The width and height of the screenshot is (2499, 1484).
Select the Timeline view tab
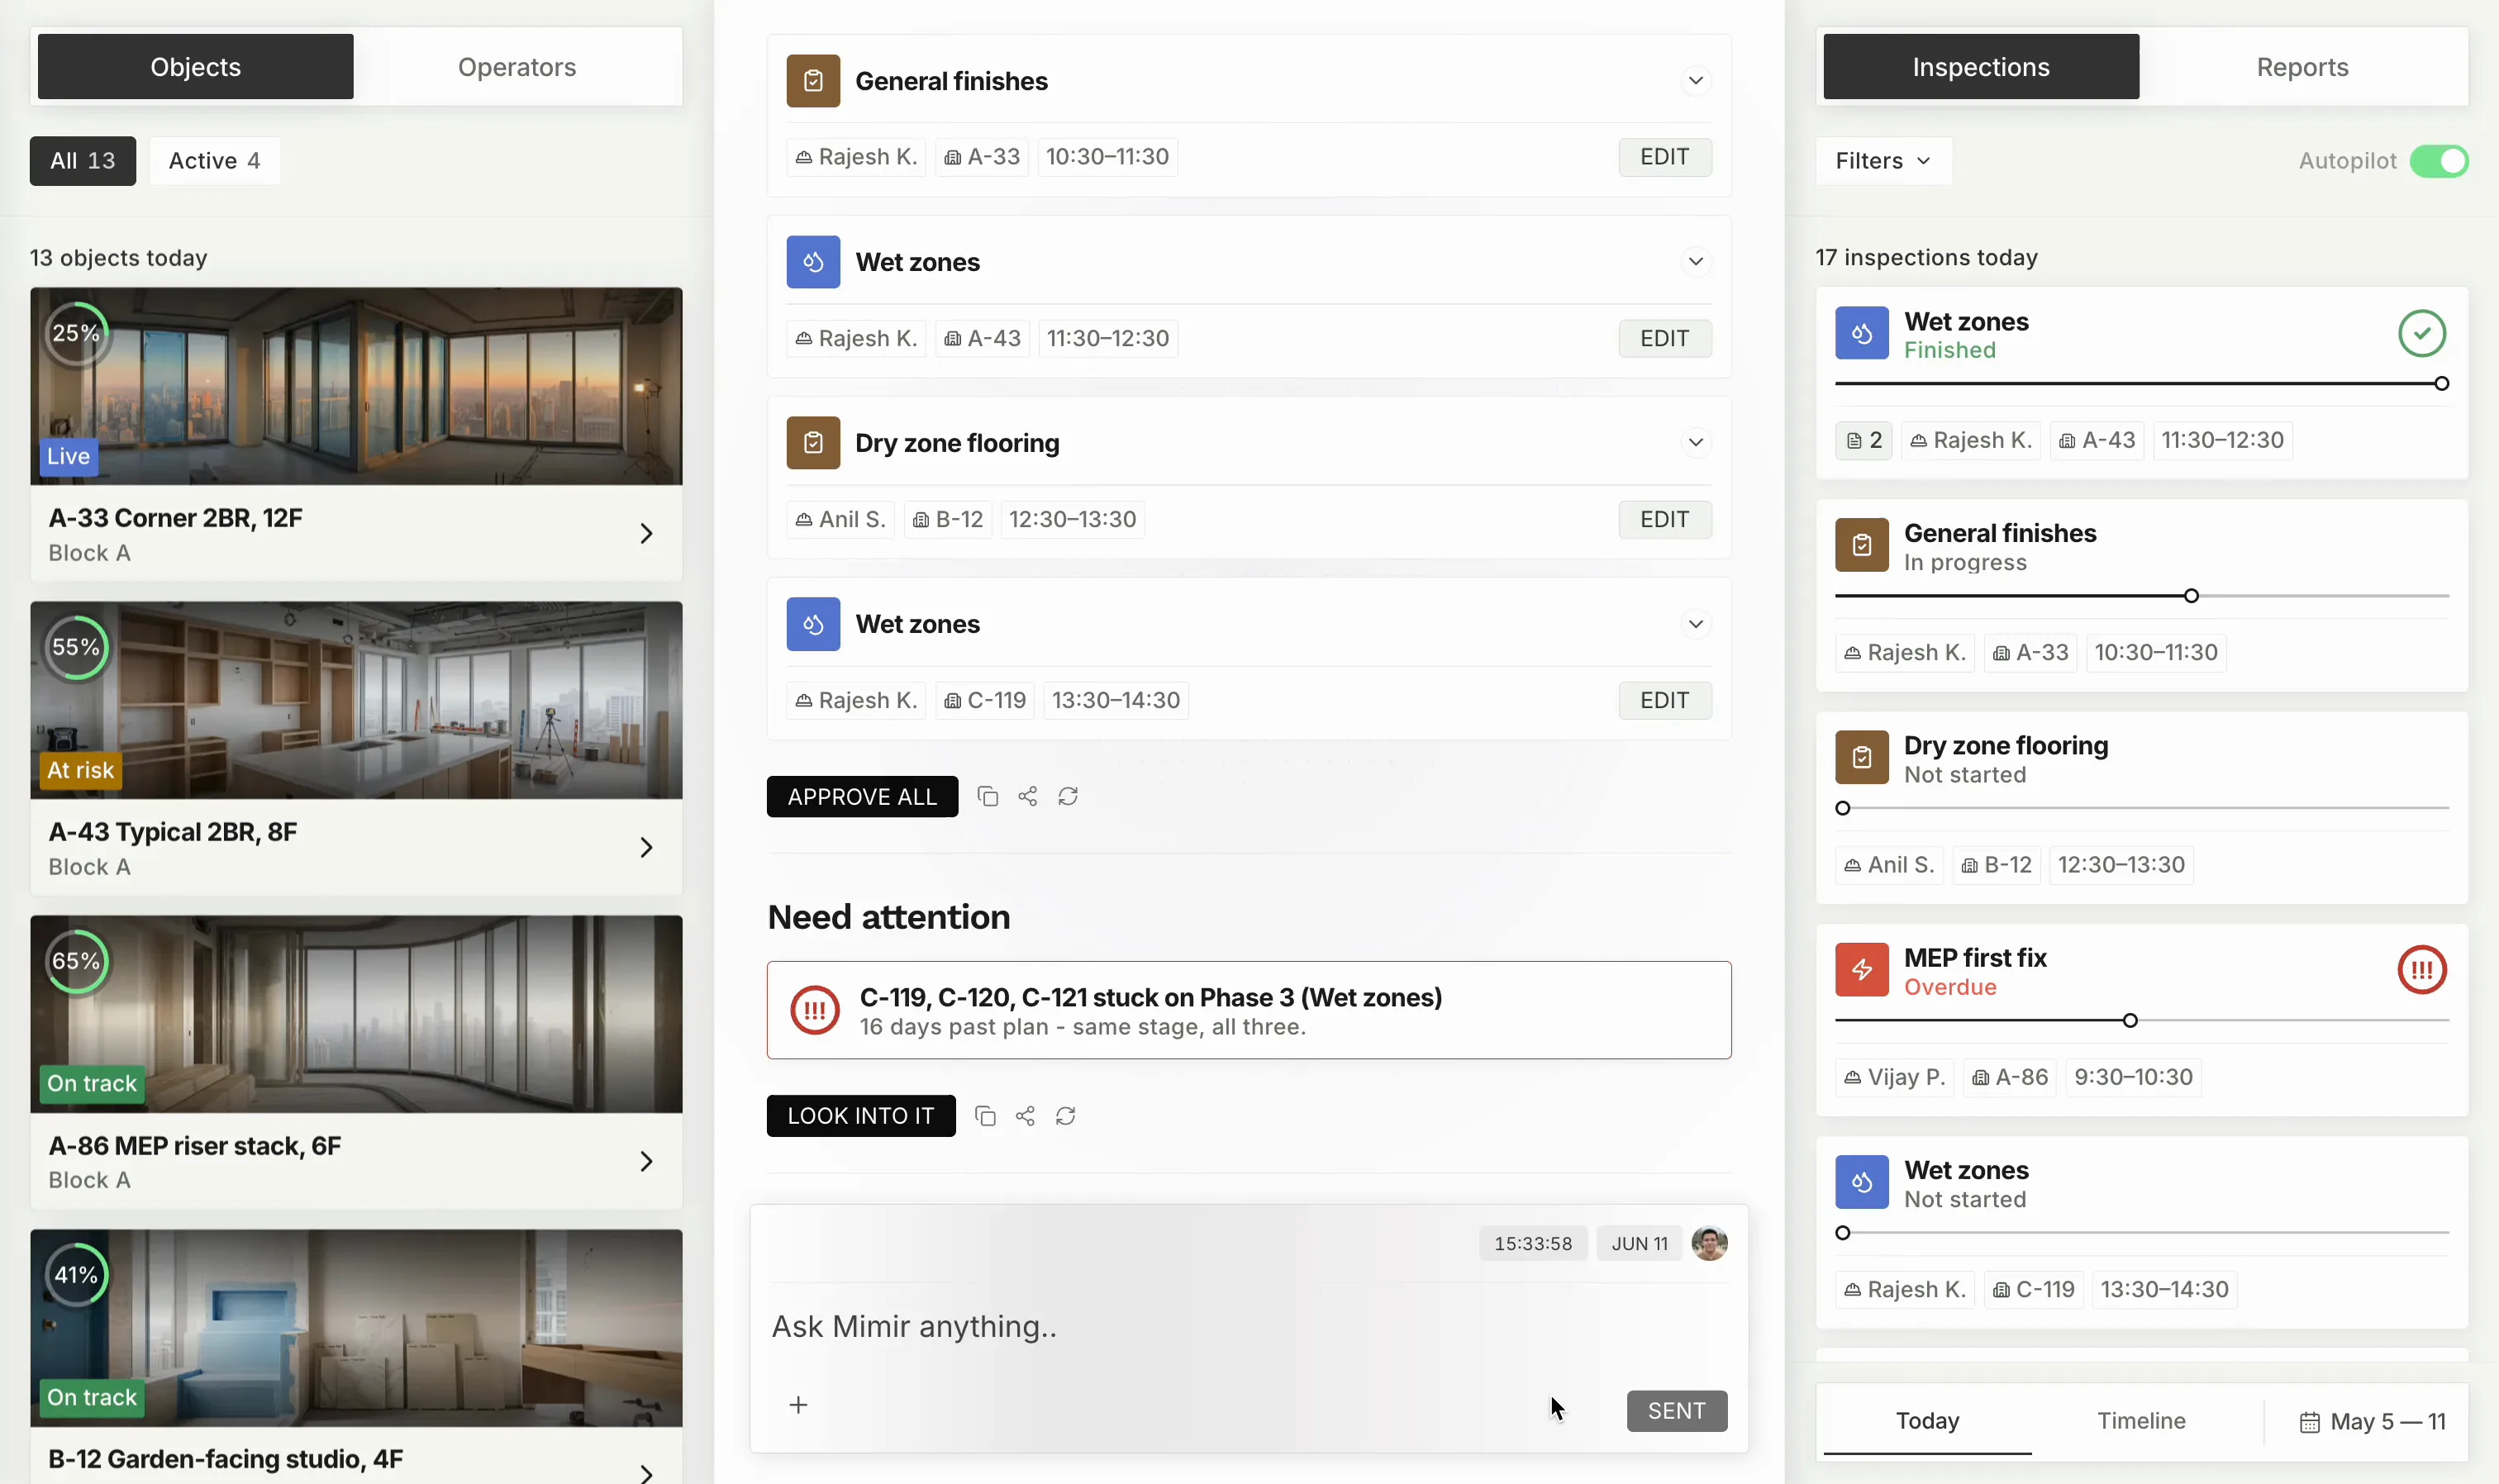pos(2141,1421)
